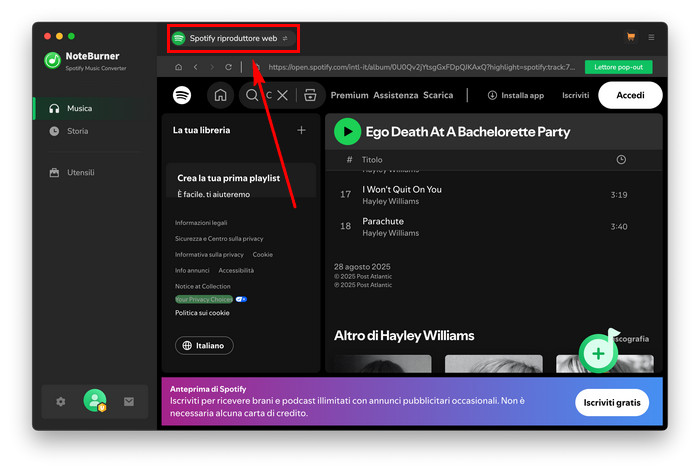This screenshot has width=700, height=473.
Task: Open Politica sui cookie link
Action: tap(202, 313)
